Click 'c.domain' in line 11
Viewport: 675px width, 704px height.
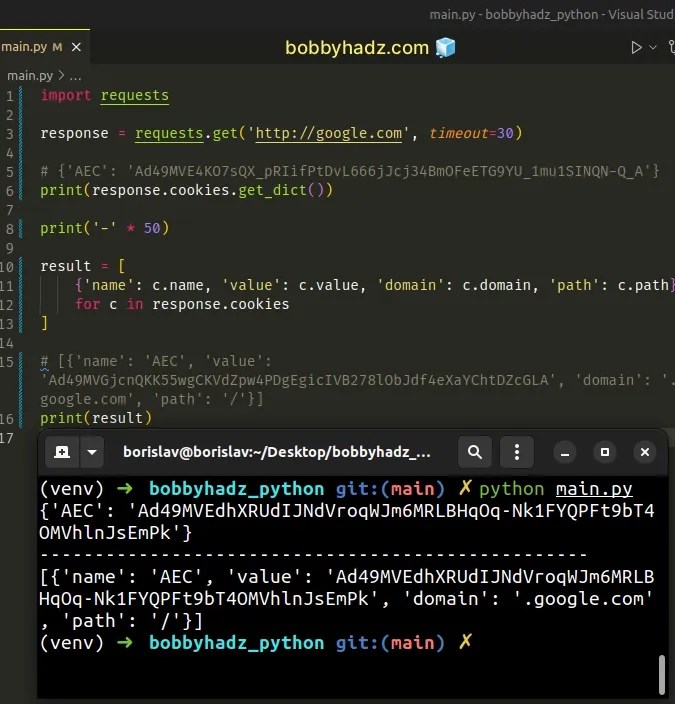pos(496,285)
